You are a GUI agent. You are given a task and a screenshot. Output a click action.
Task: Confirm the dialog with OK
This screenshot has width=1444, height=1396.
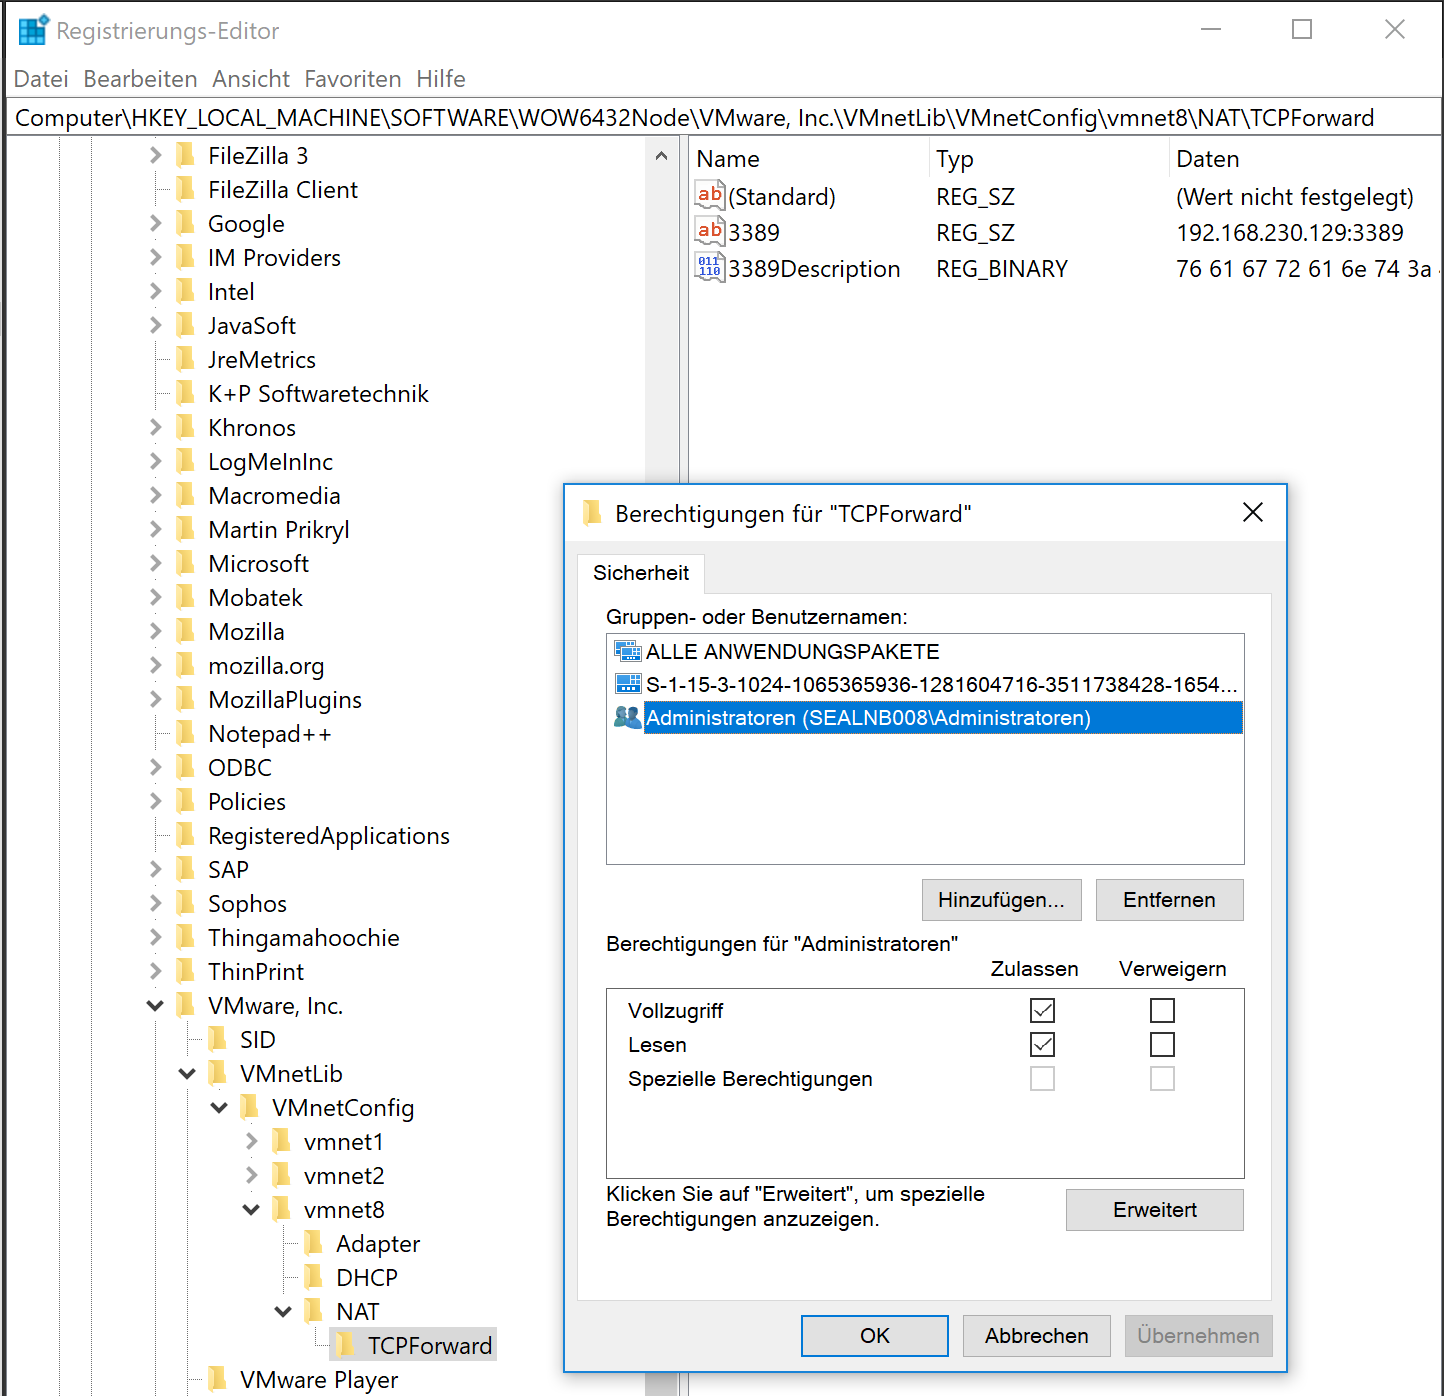point(874,1335)
